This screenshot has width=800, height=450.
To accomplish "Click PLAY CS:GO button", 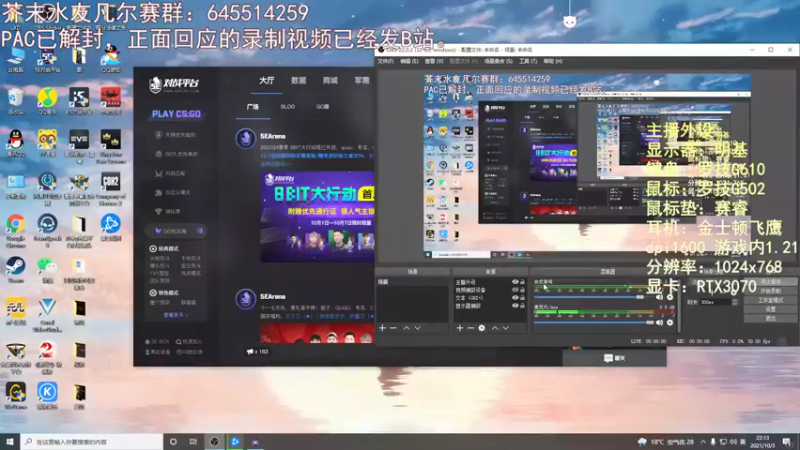I will click(x=176, y=114).
